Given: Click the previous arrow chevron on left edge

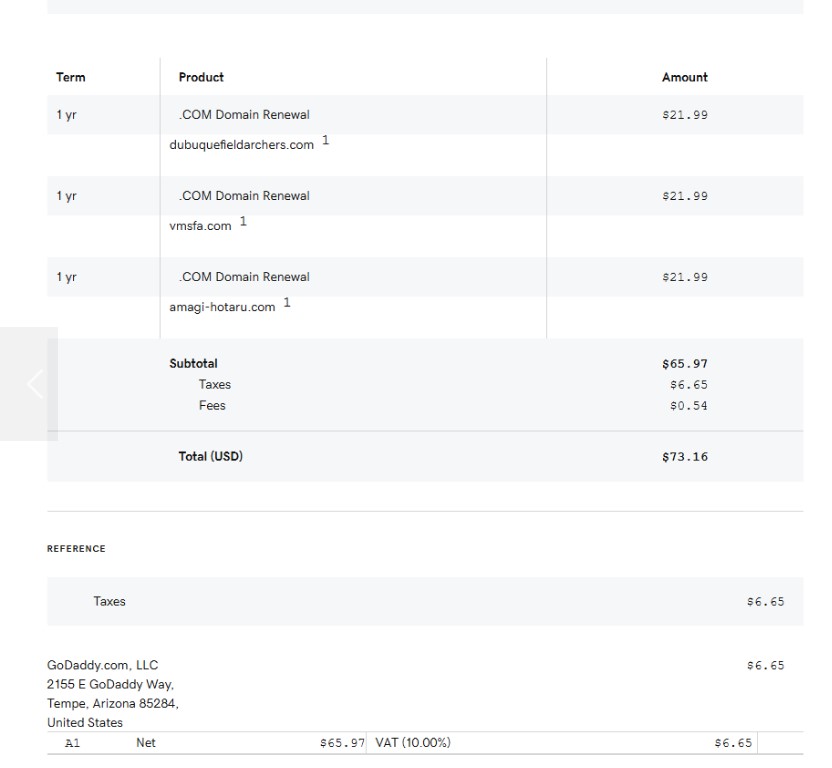Looking at the screenshot, I should (35, 383).
